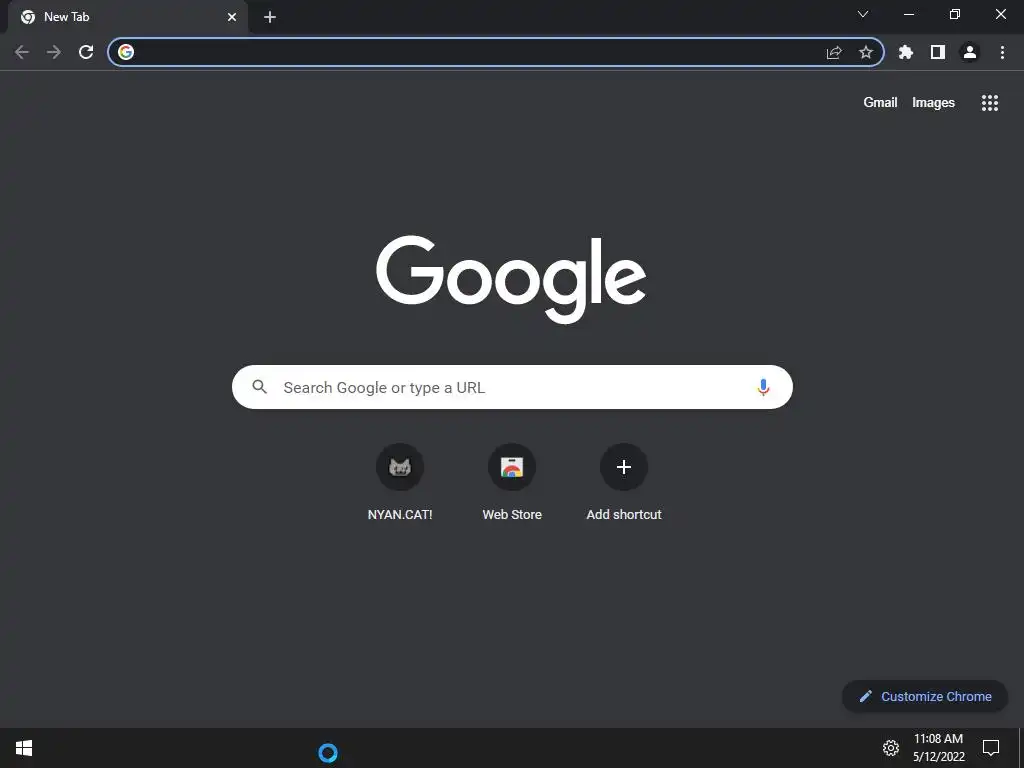Open the Action Center notifications icon
The height and width of the screenshot is (768, 1024).
click(991, 748)
